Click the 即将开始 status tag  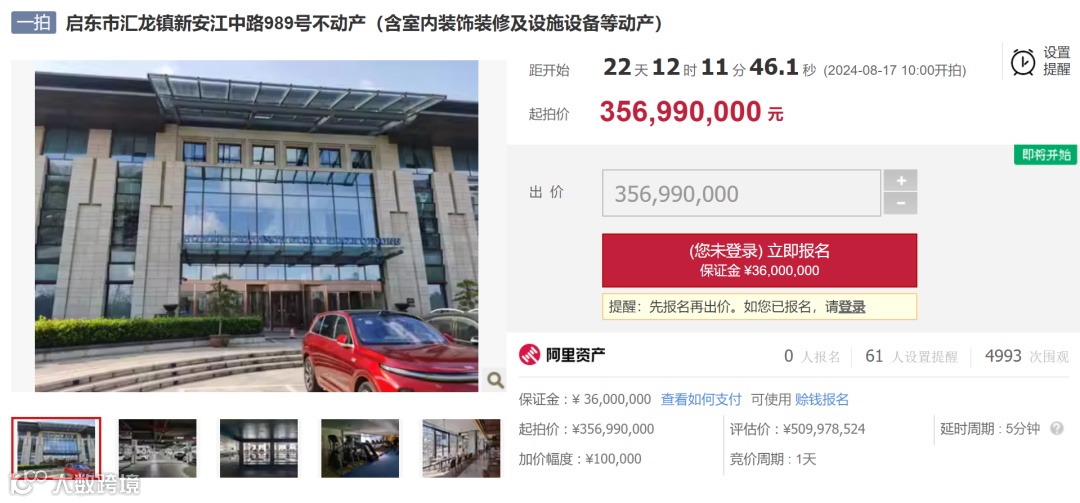click(1045, 155)
